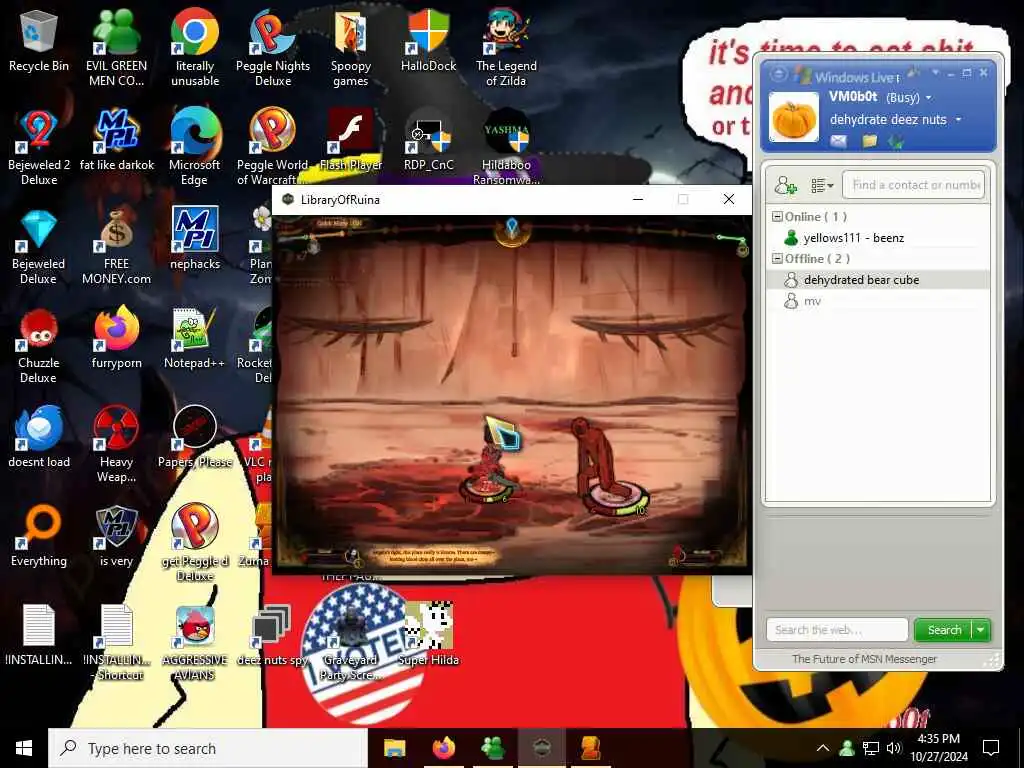Select the !INSTALLIN... text file icon
This screenshot has height=768, width=1024.
pyautogui.click(x=39, y=634)
